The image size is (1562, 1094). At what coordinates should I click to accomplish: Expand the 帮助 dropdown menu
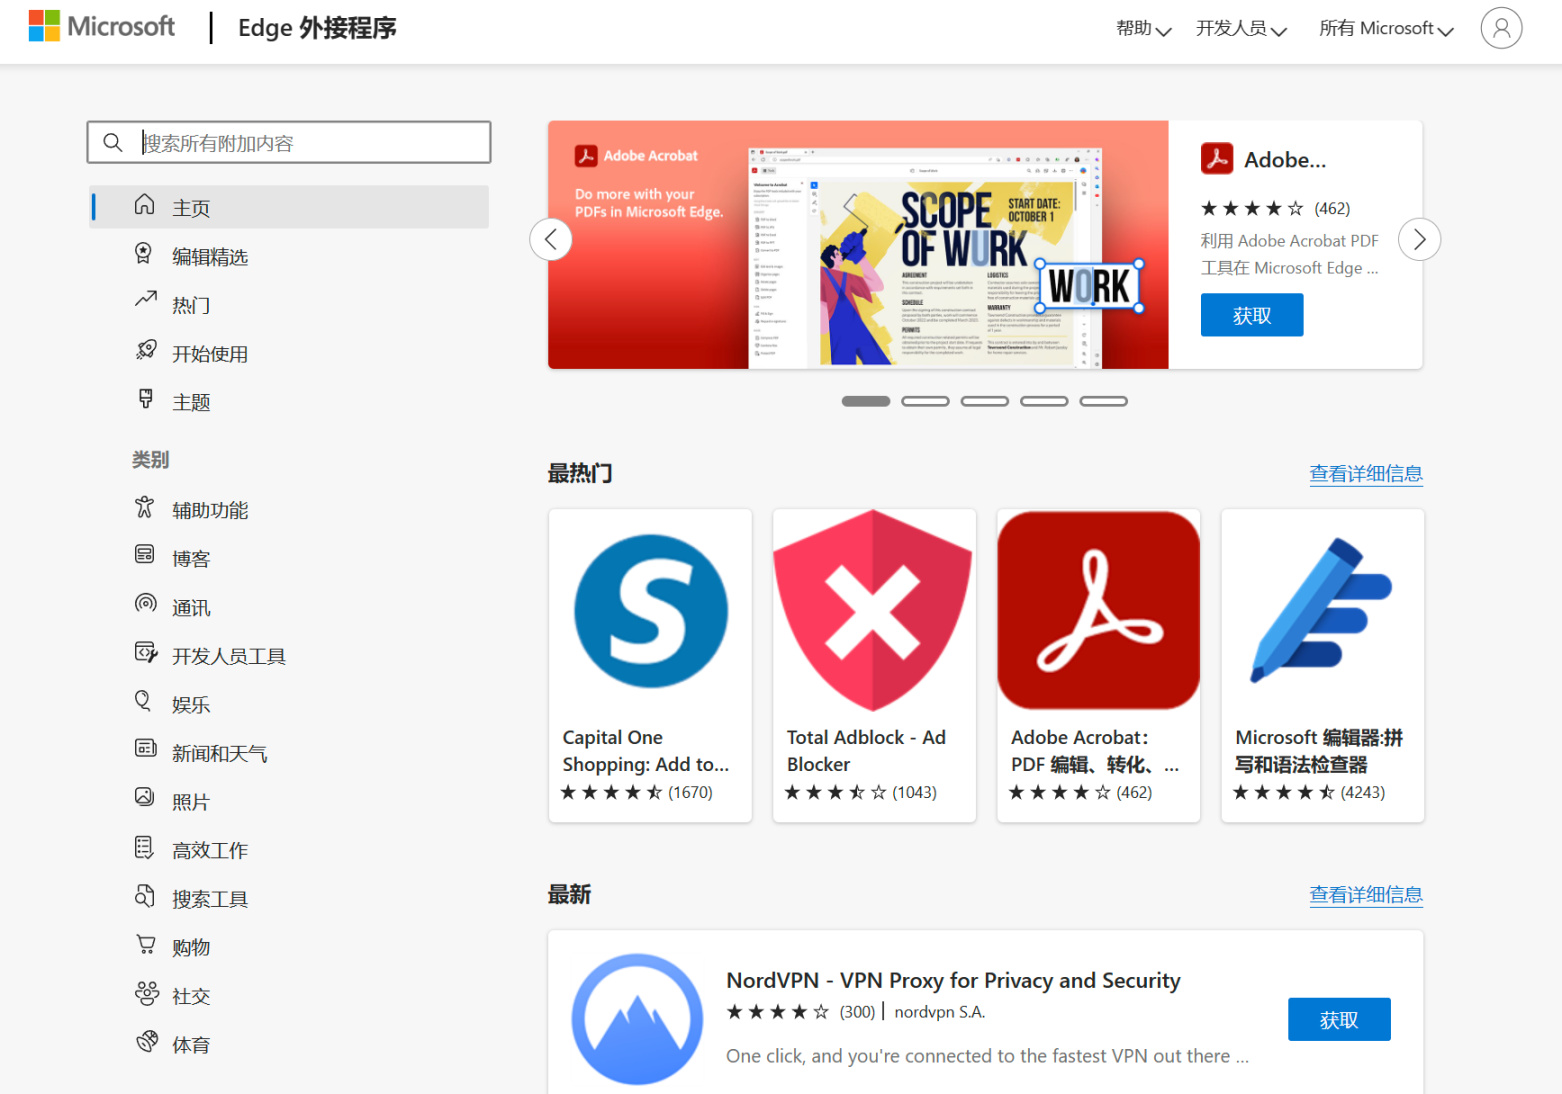click(1144, 29)
